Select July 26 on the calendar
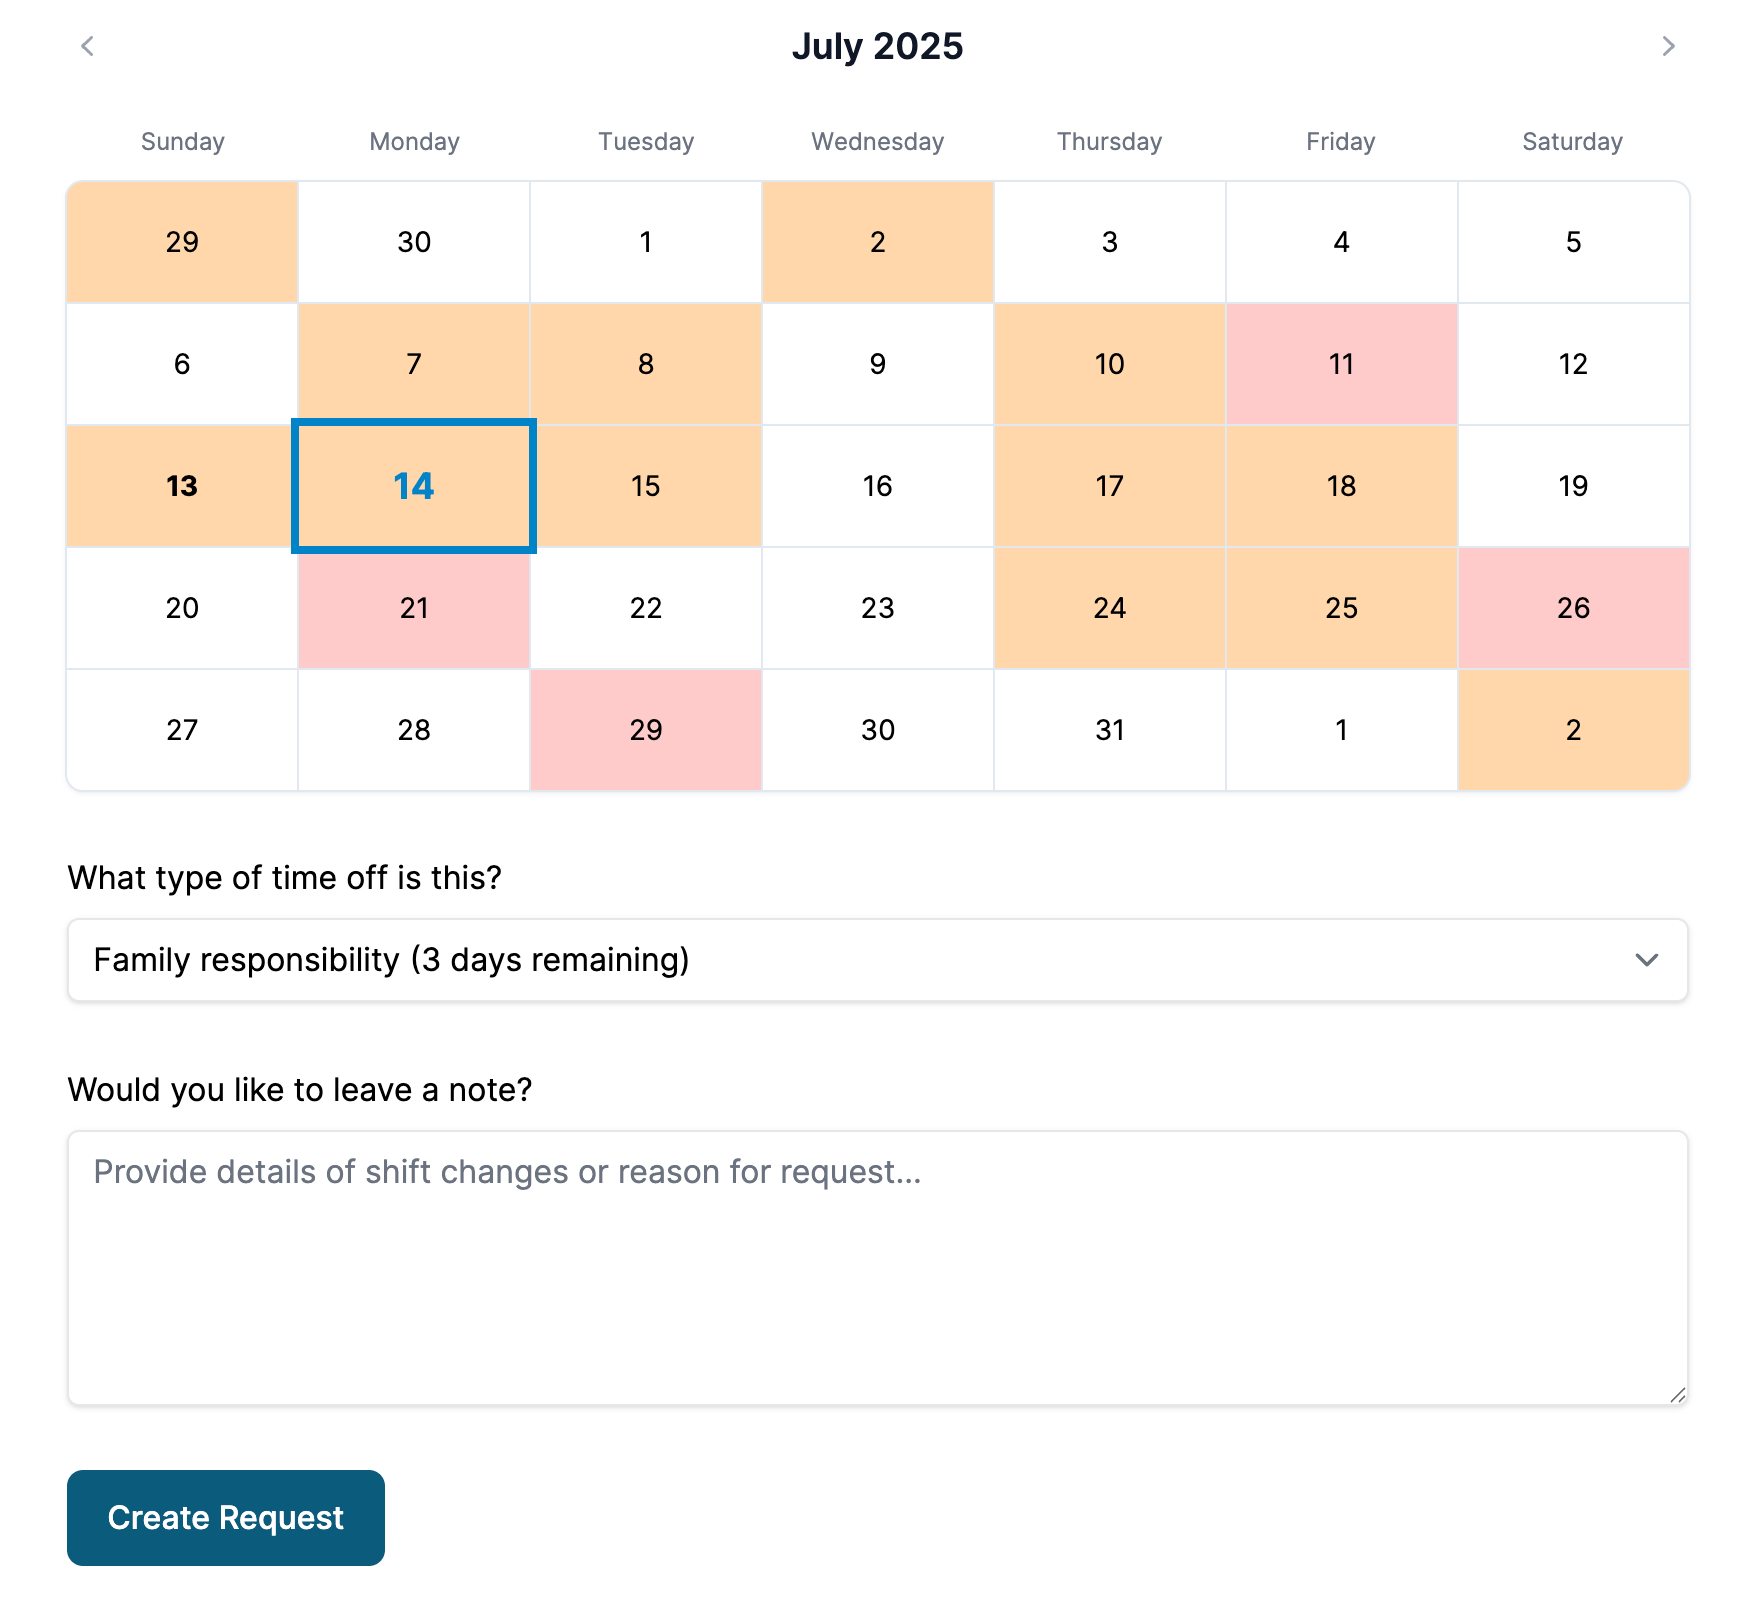This screenshot has height=1618, width=1758. pos(1572,608)
